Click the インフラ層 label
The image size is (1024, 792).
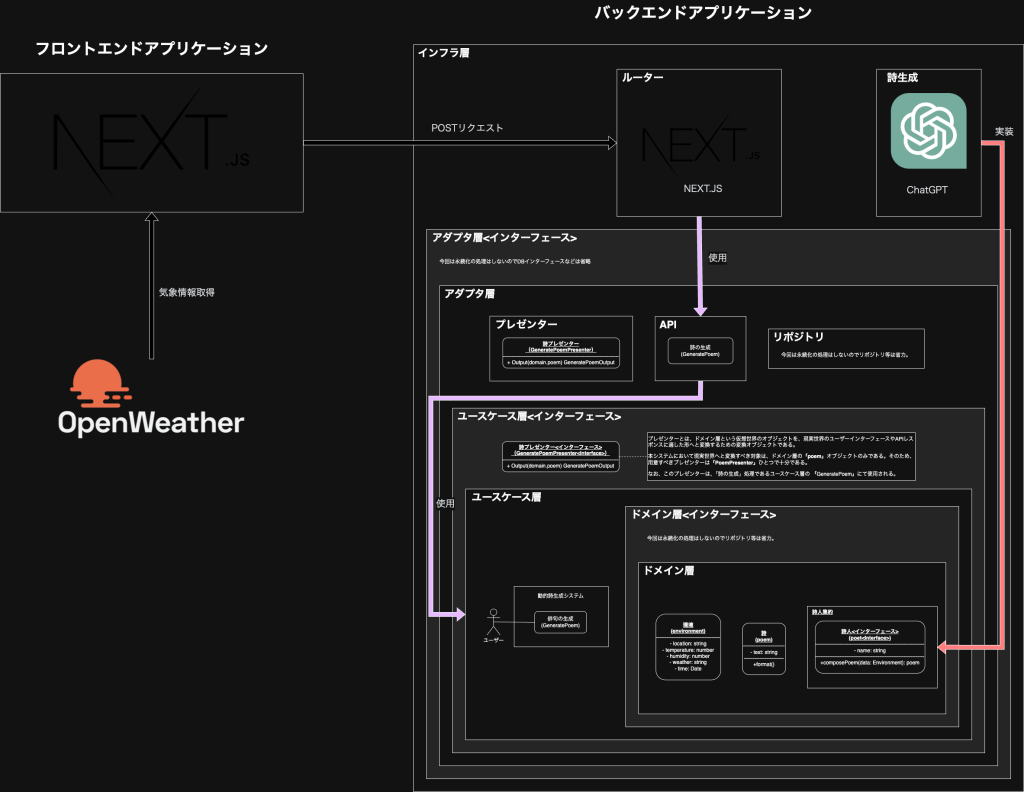tap(443, 52)
